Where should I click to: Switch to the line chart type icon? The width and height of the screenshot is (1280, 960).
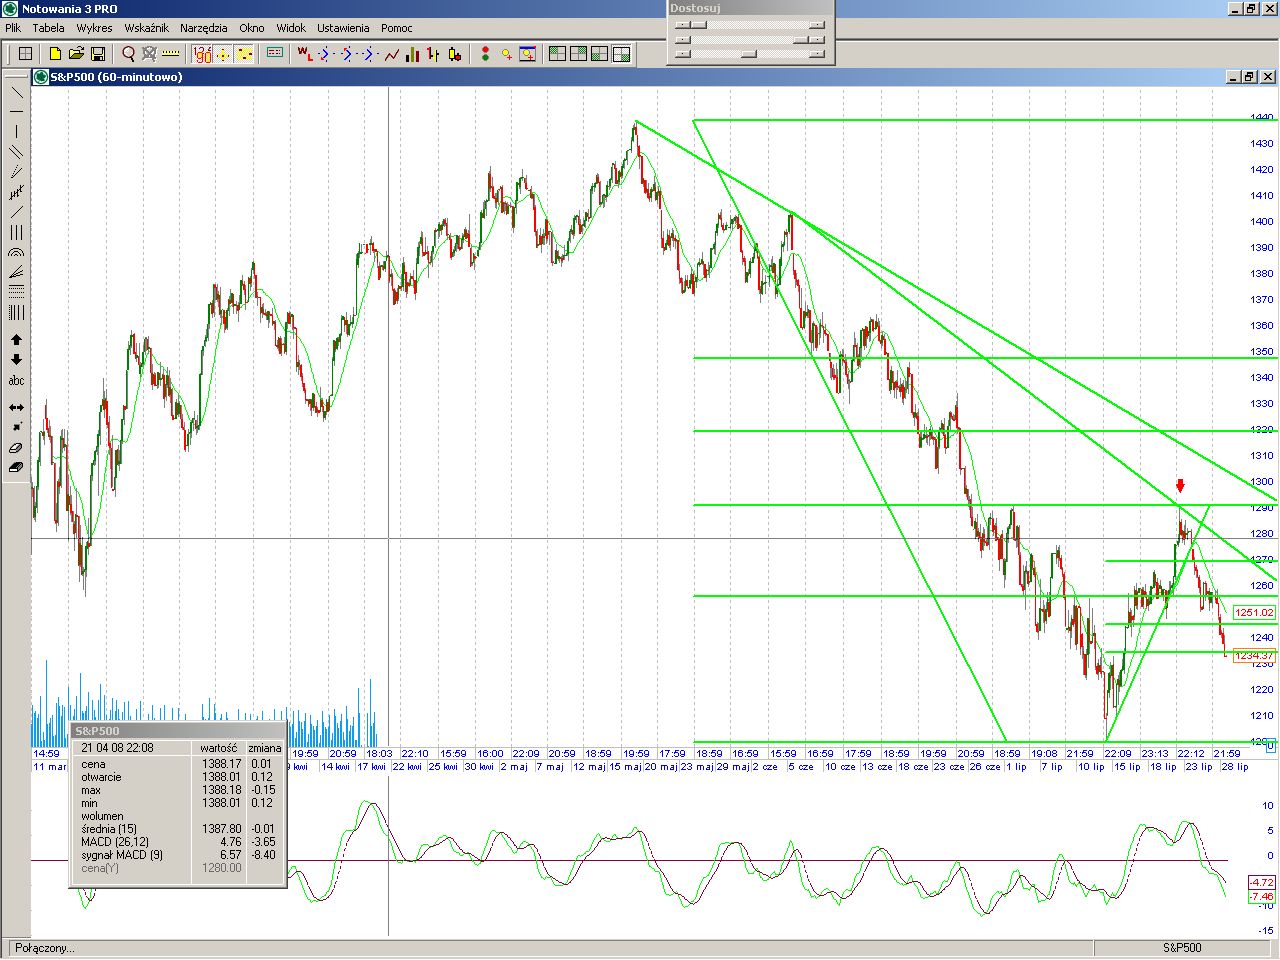[391, 54]
